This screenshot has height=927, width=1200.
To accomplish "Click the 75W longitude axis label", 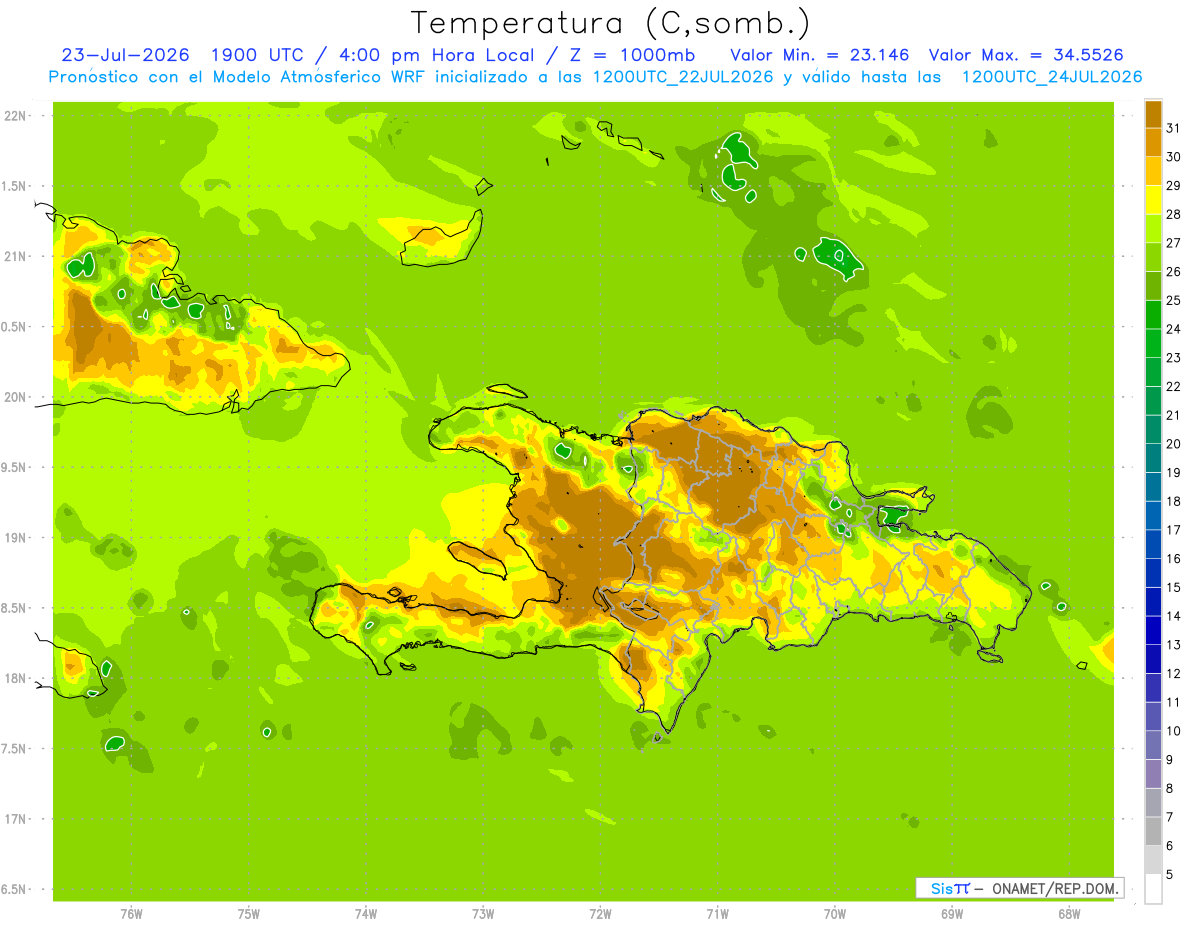I will [x=248, y=914].
